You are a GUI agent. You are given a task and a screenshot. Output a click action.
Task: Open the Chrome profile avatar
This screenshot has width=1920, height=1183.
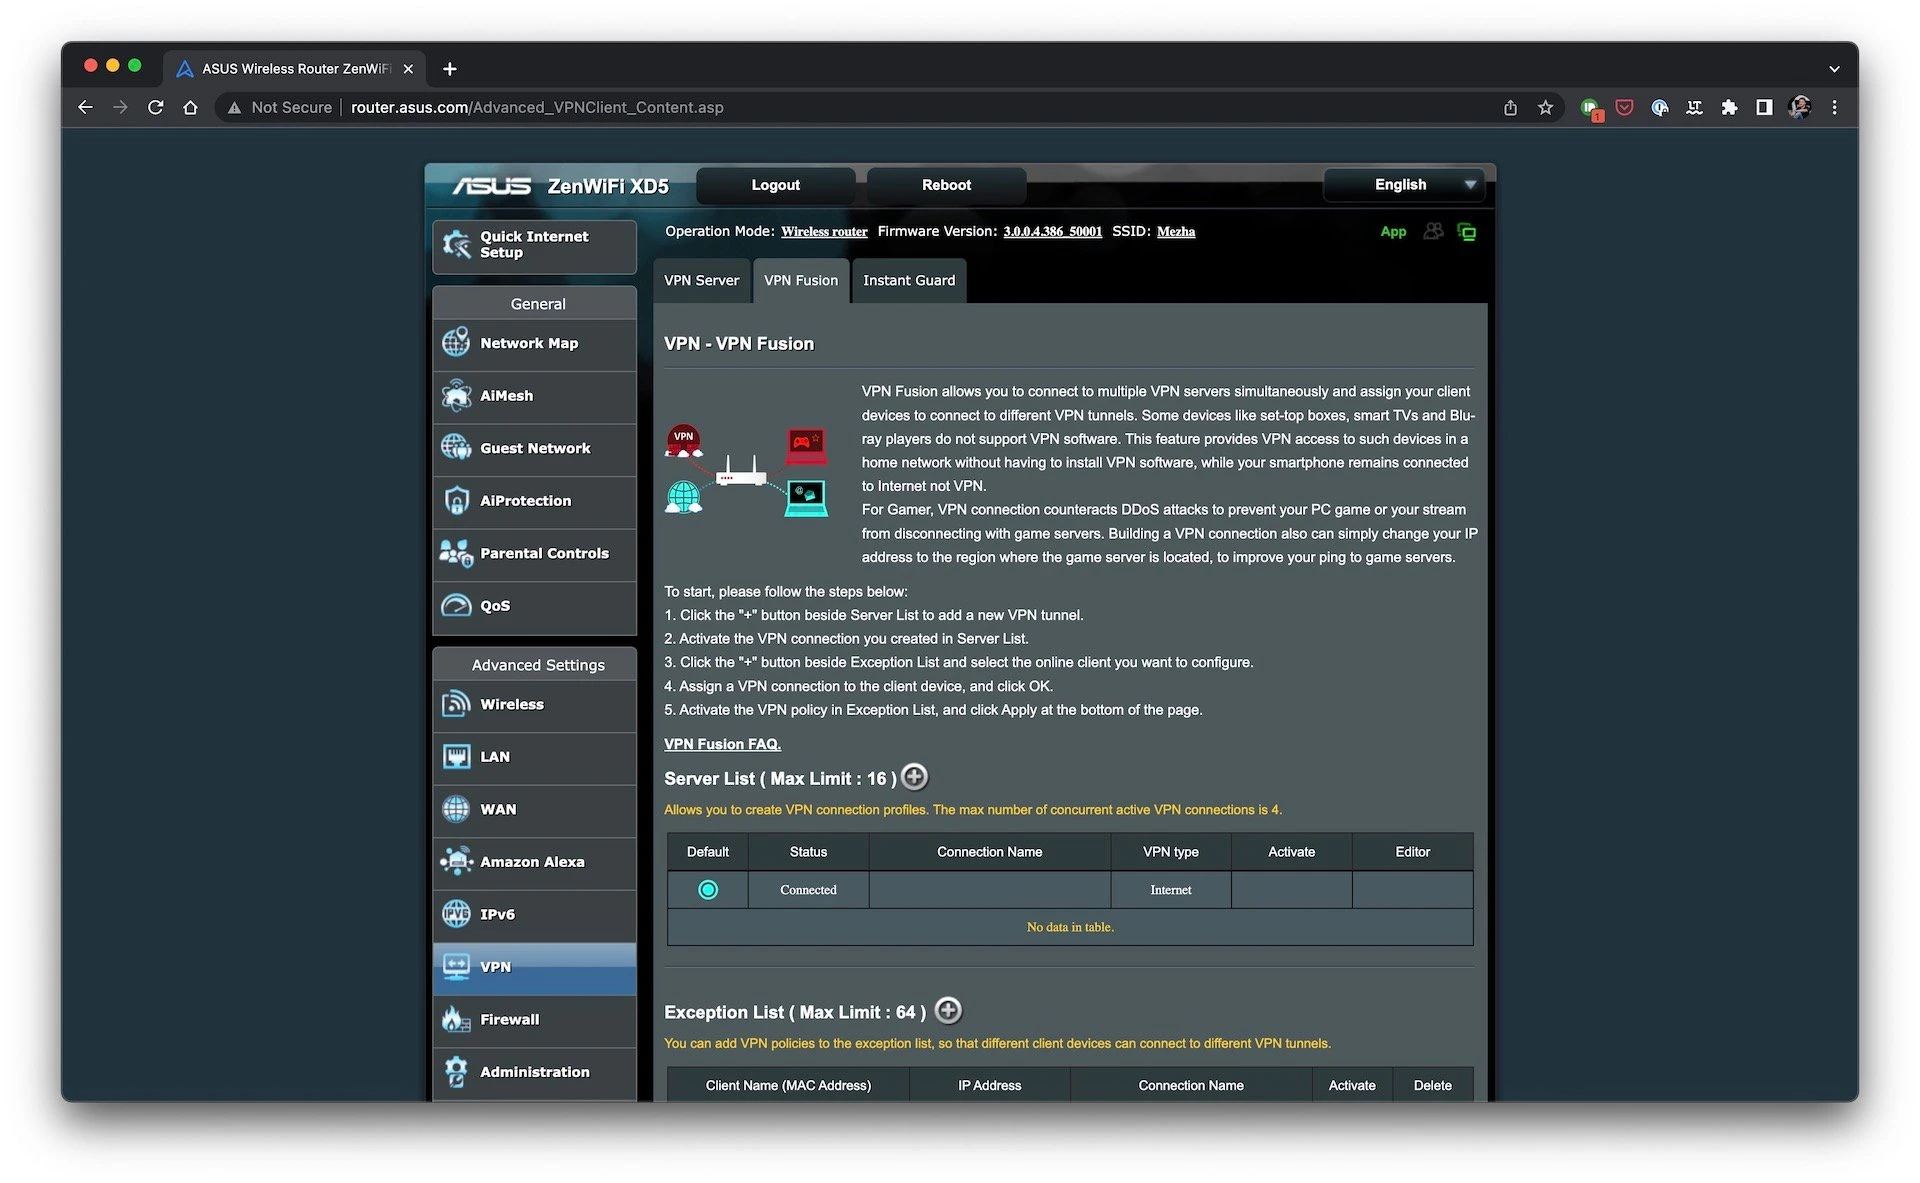click(x=1799, y=107)
